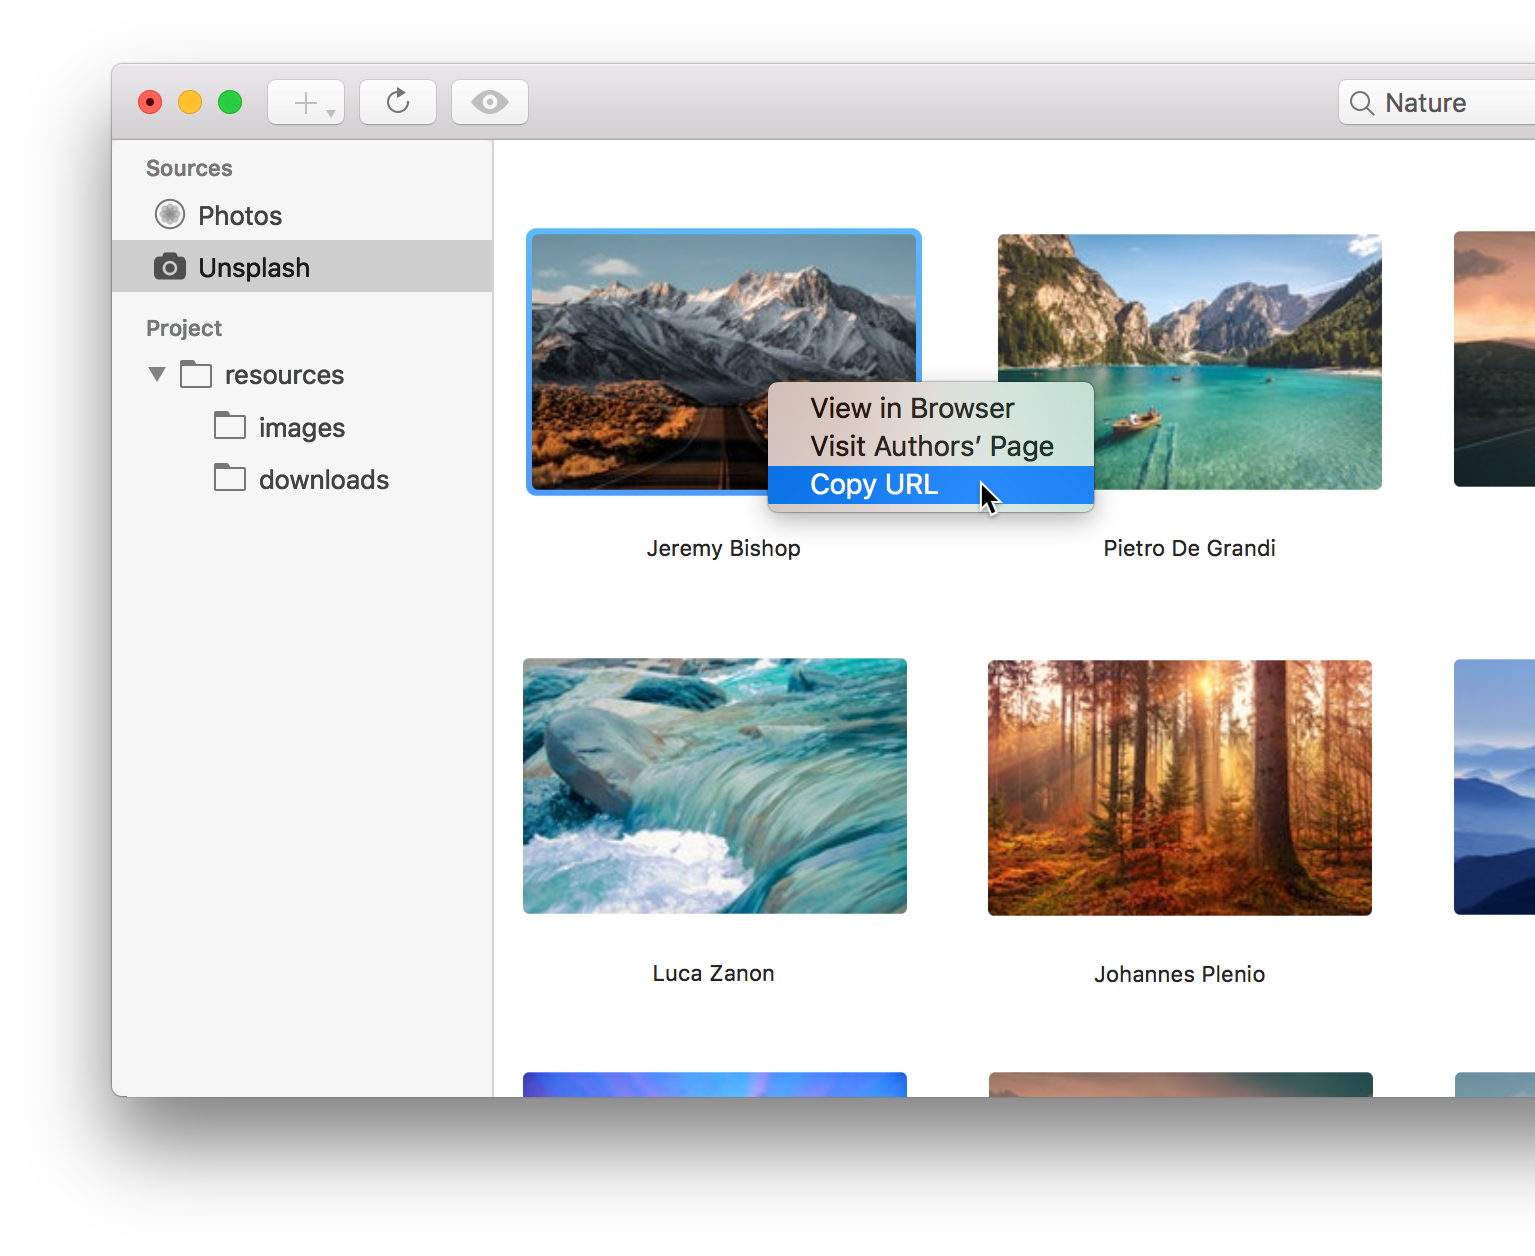Click the green zoom window button
This screenshot has width=1535, height=1256.
point(230,102)
